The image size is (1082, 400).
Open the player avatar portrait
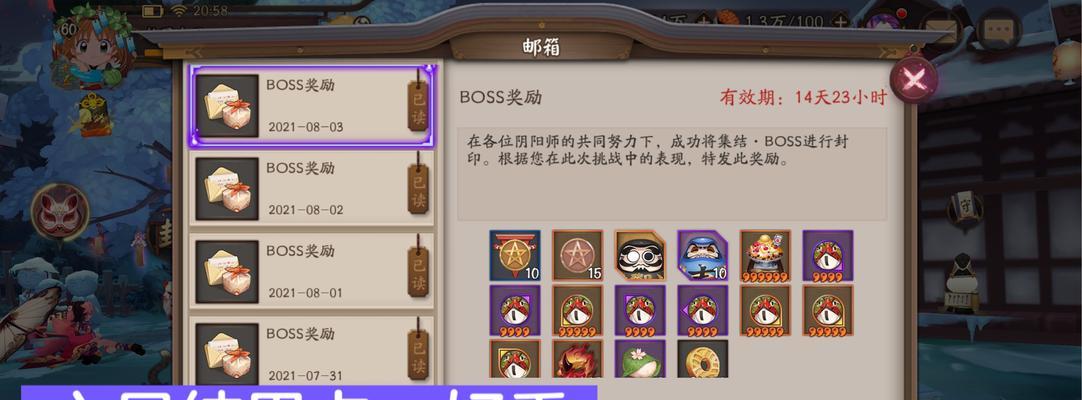(93, 46)
